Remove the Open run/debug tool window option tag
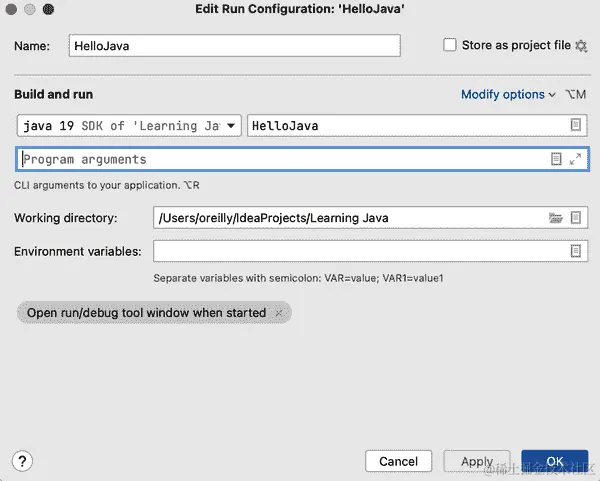 [x=279, y=313]
